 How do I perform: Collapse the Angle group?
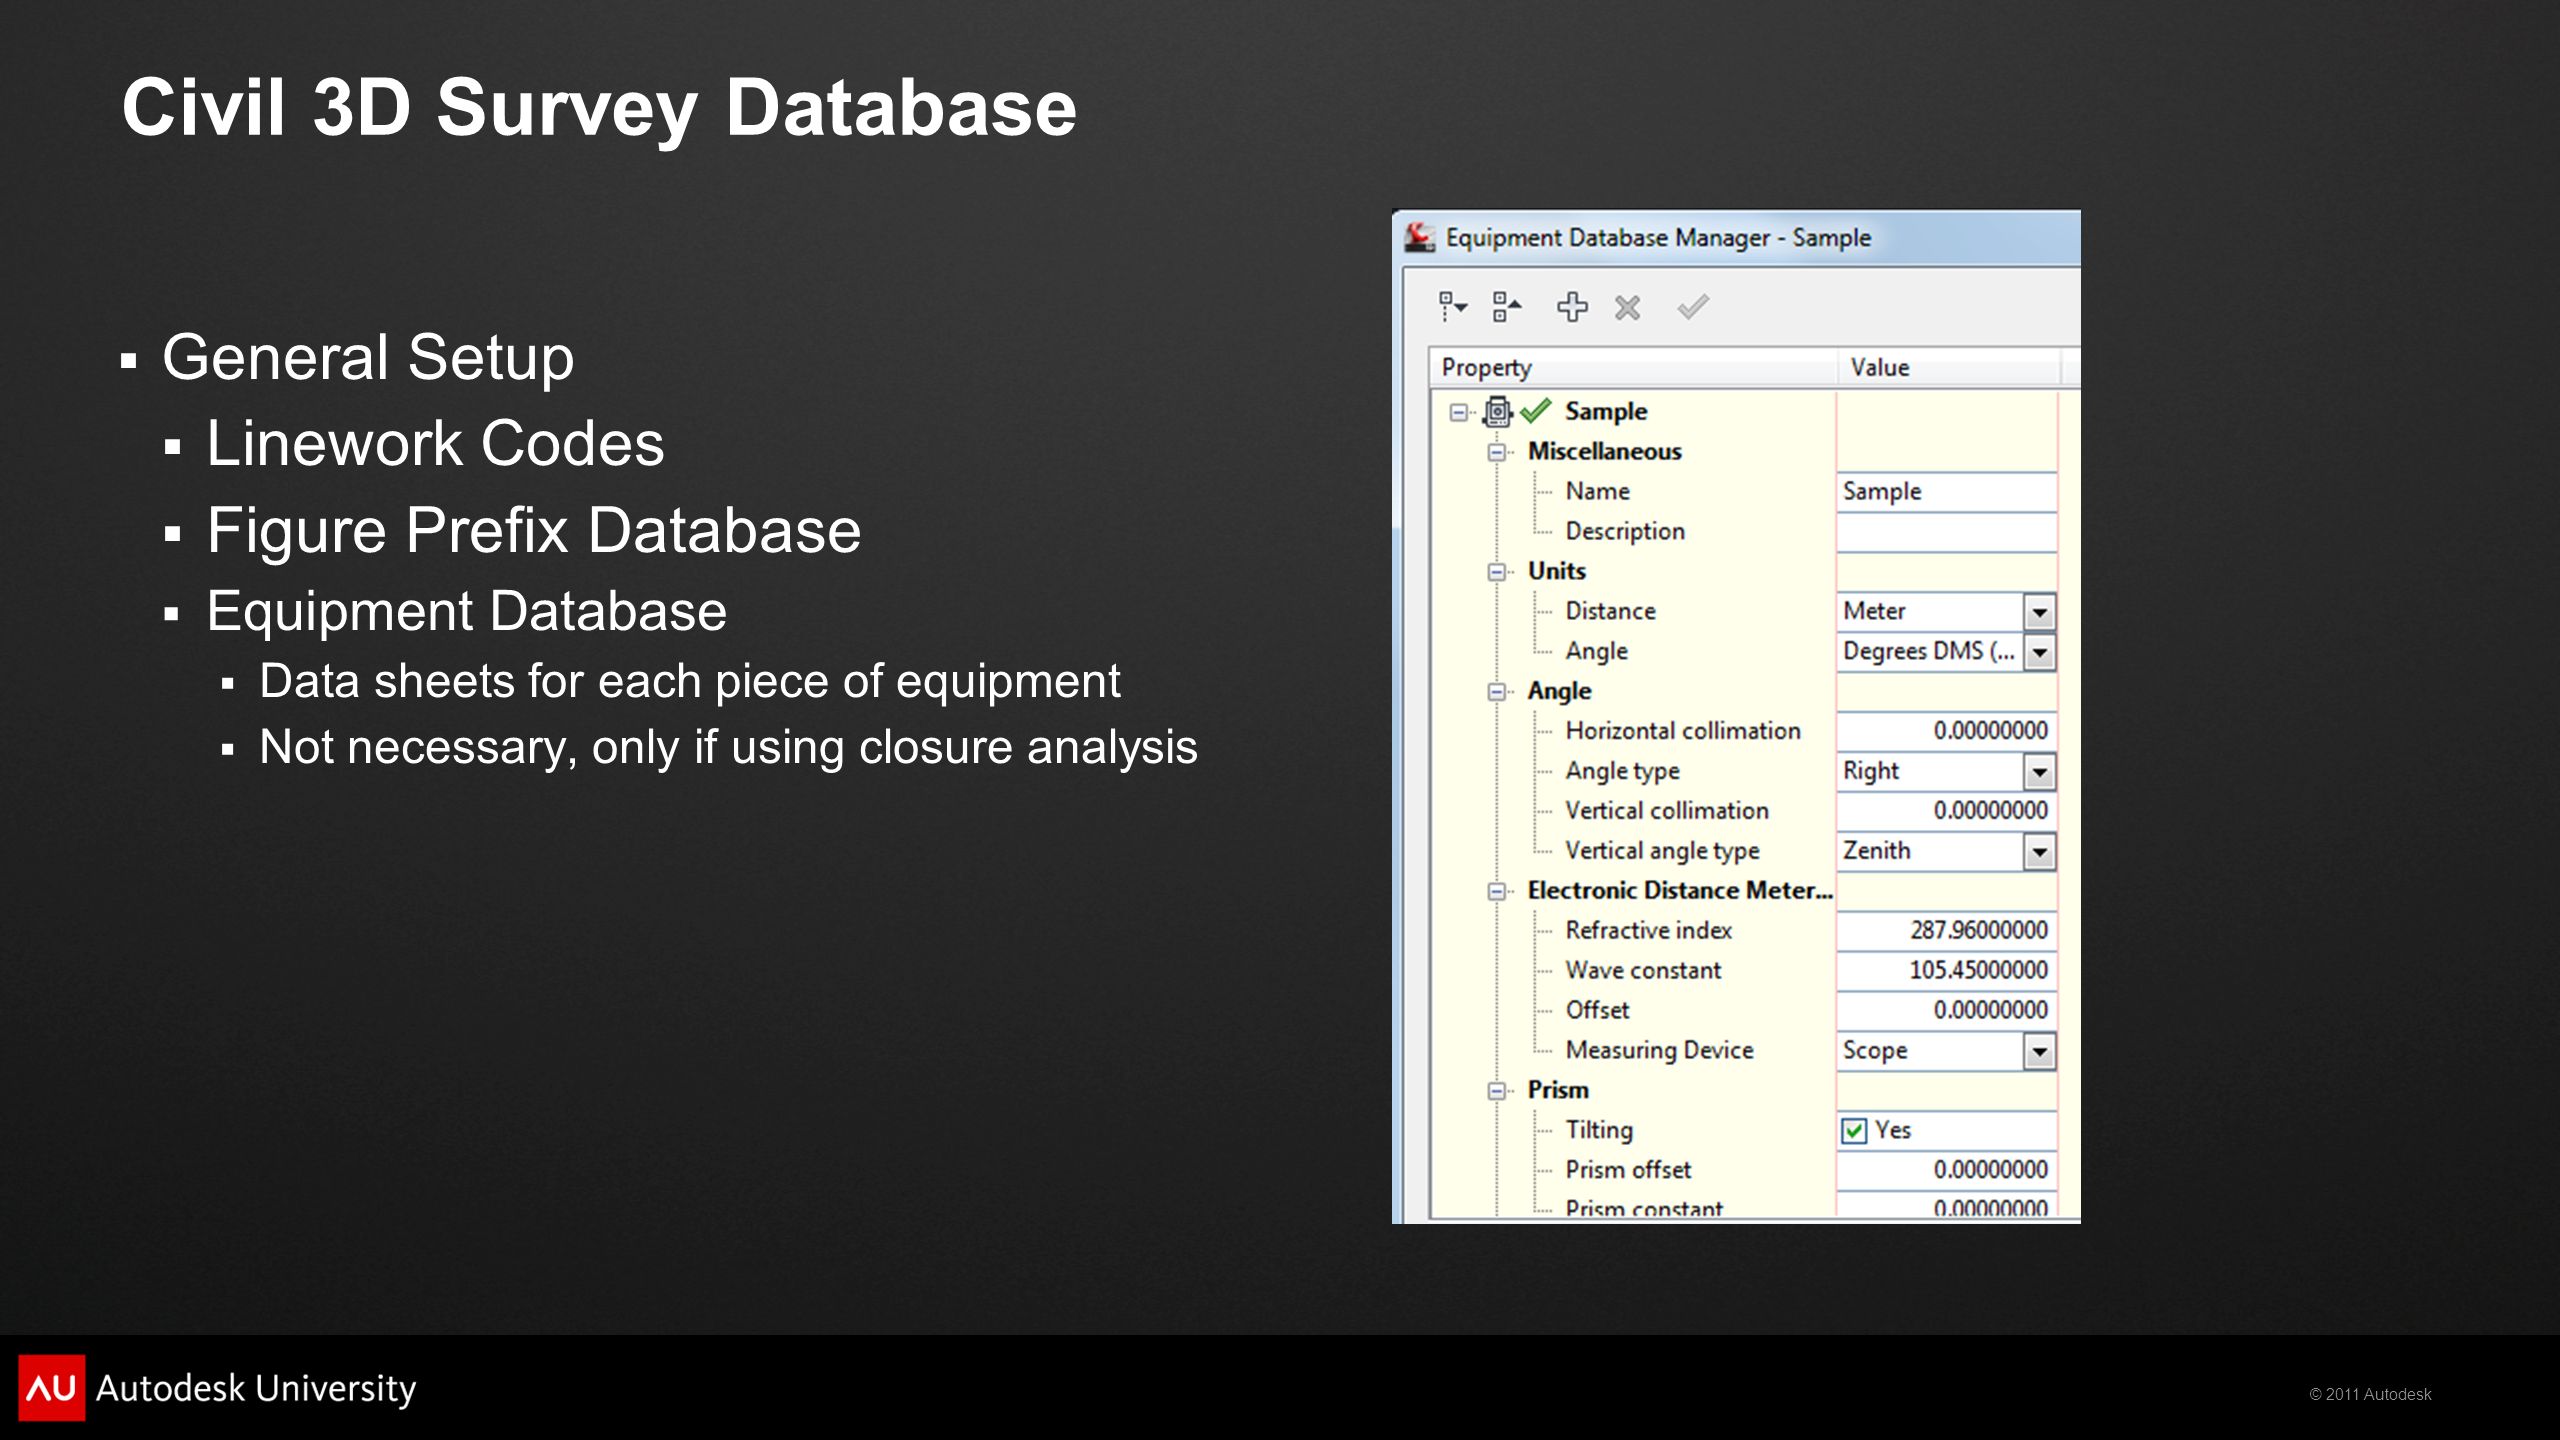[x=1497, y=692]
